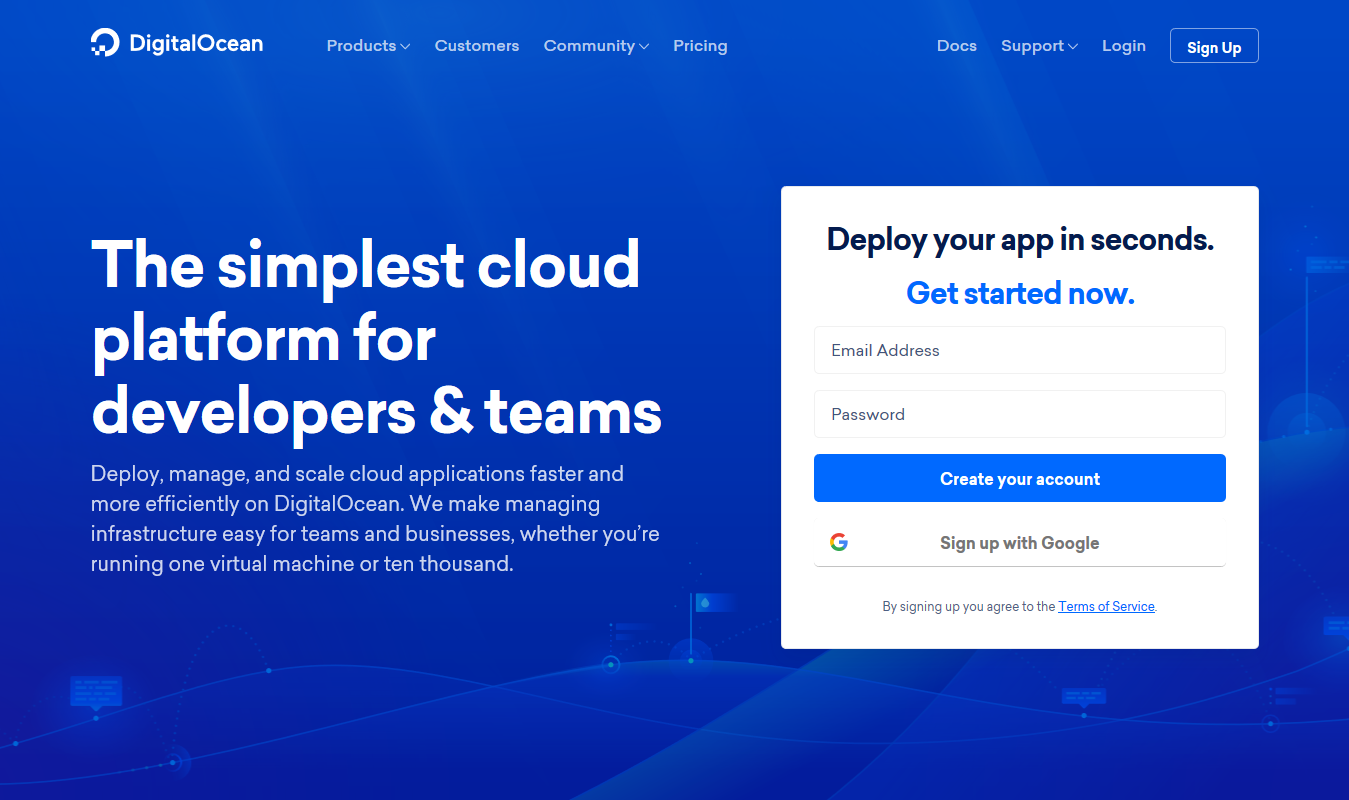Click the DigitalOcean wordmark text
This screenshot has height=800, width=1349.
tap(196, 44)
